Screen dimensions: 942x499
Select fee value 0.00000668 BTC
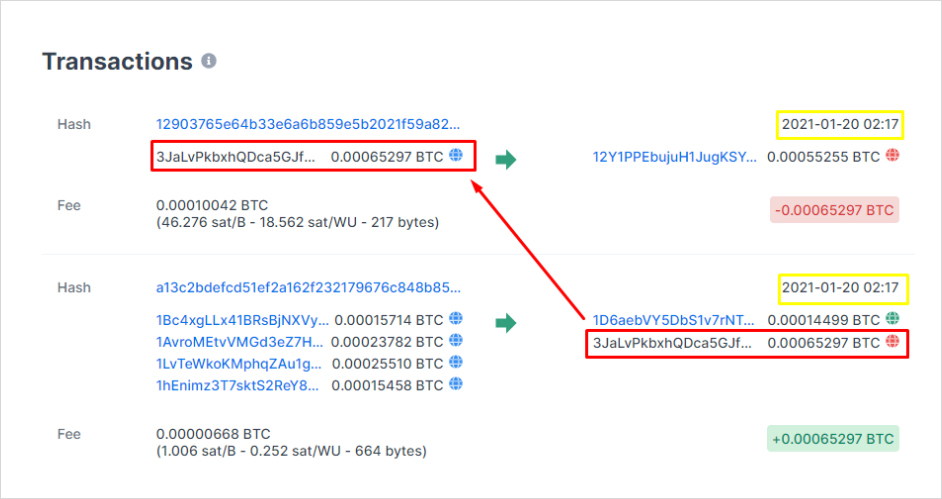click(x=213, y=434)
